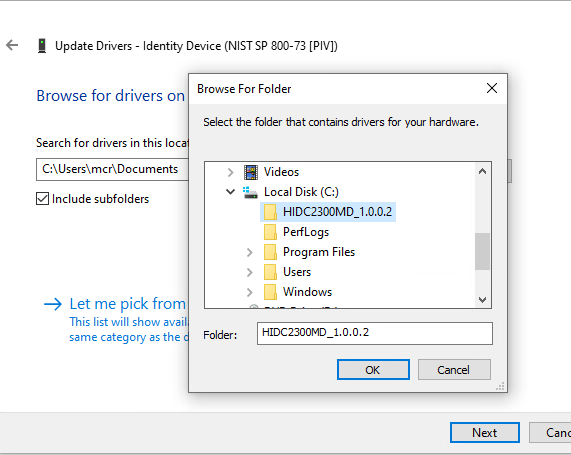Click the device icon beside Update Drivers title

[42, 46]
